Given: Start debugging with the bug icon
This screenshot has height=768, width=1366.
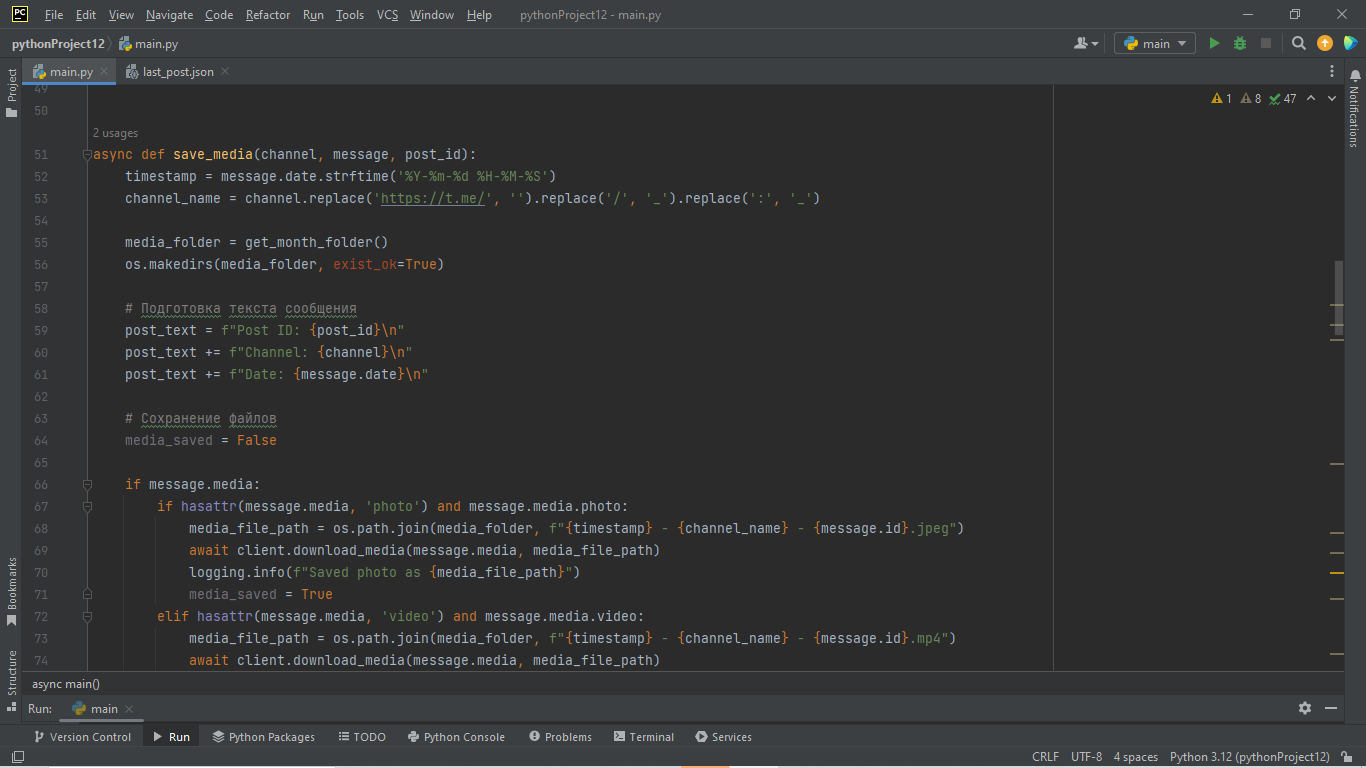Looking at the screenshot, I should 1240,43.
